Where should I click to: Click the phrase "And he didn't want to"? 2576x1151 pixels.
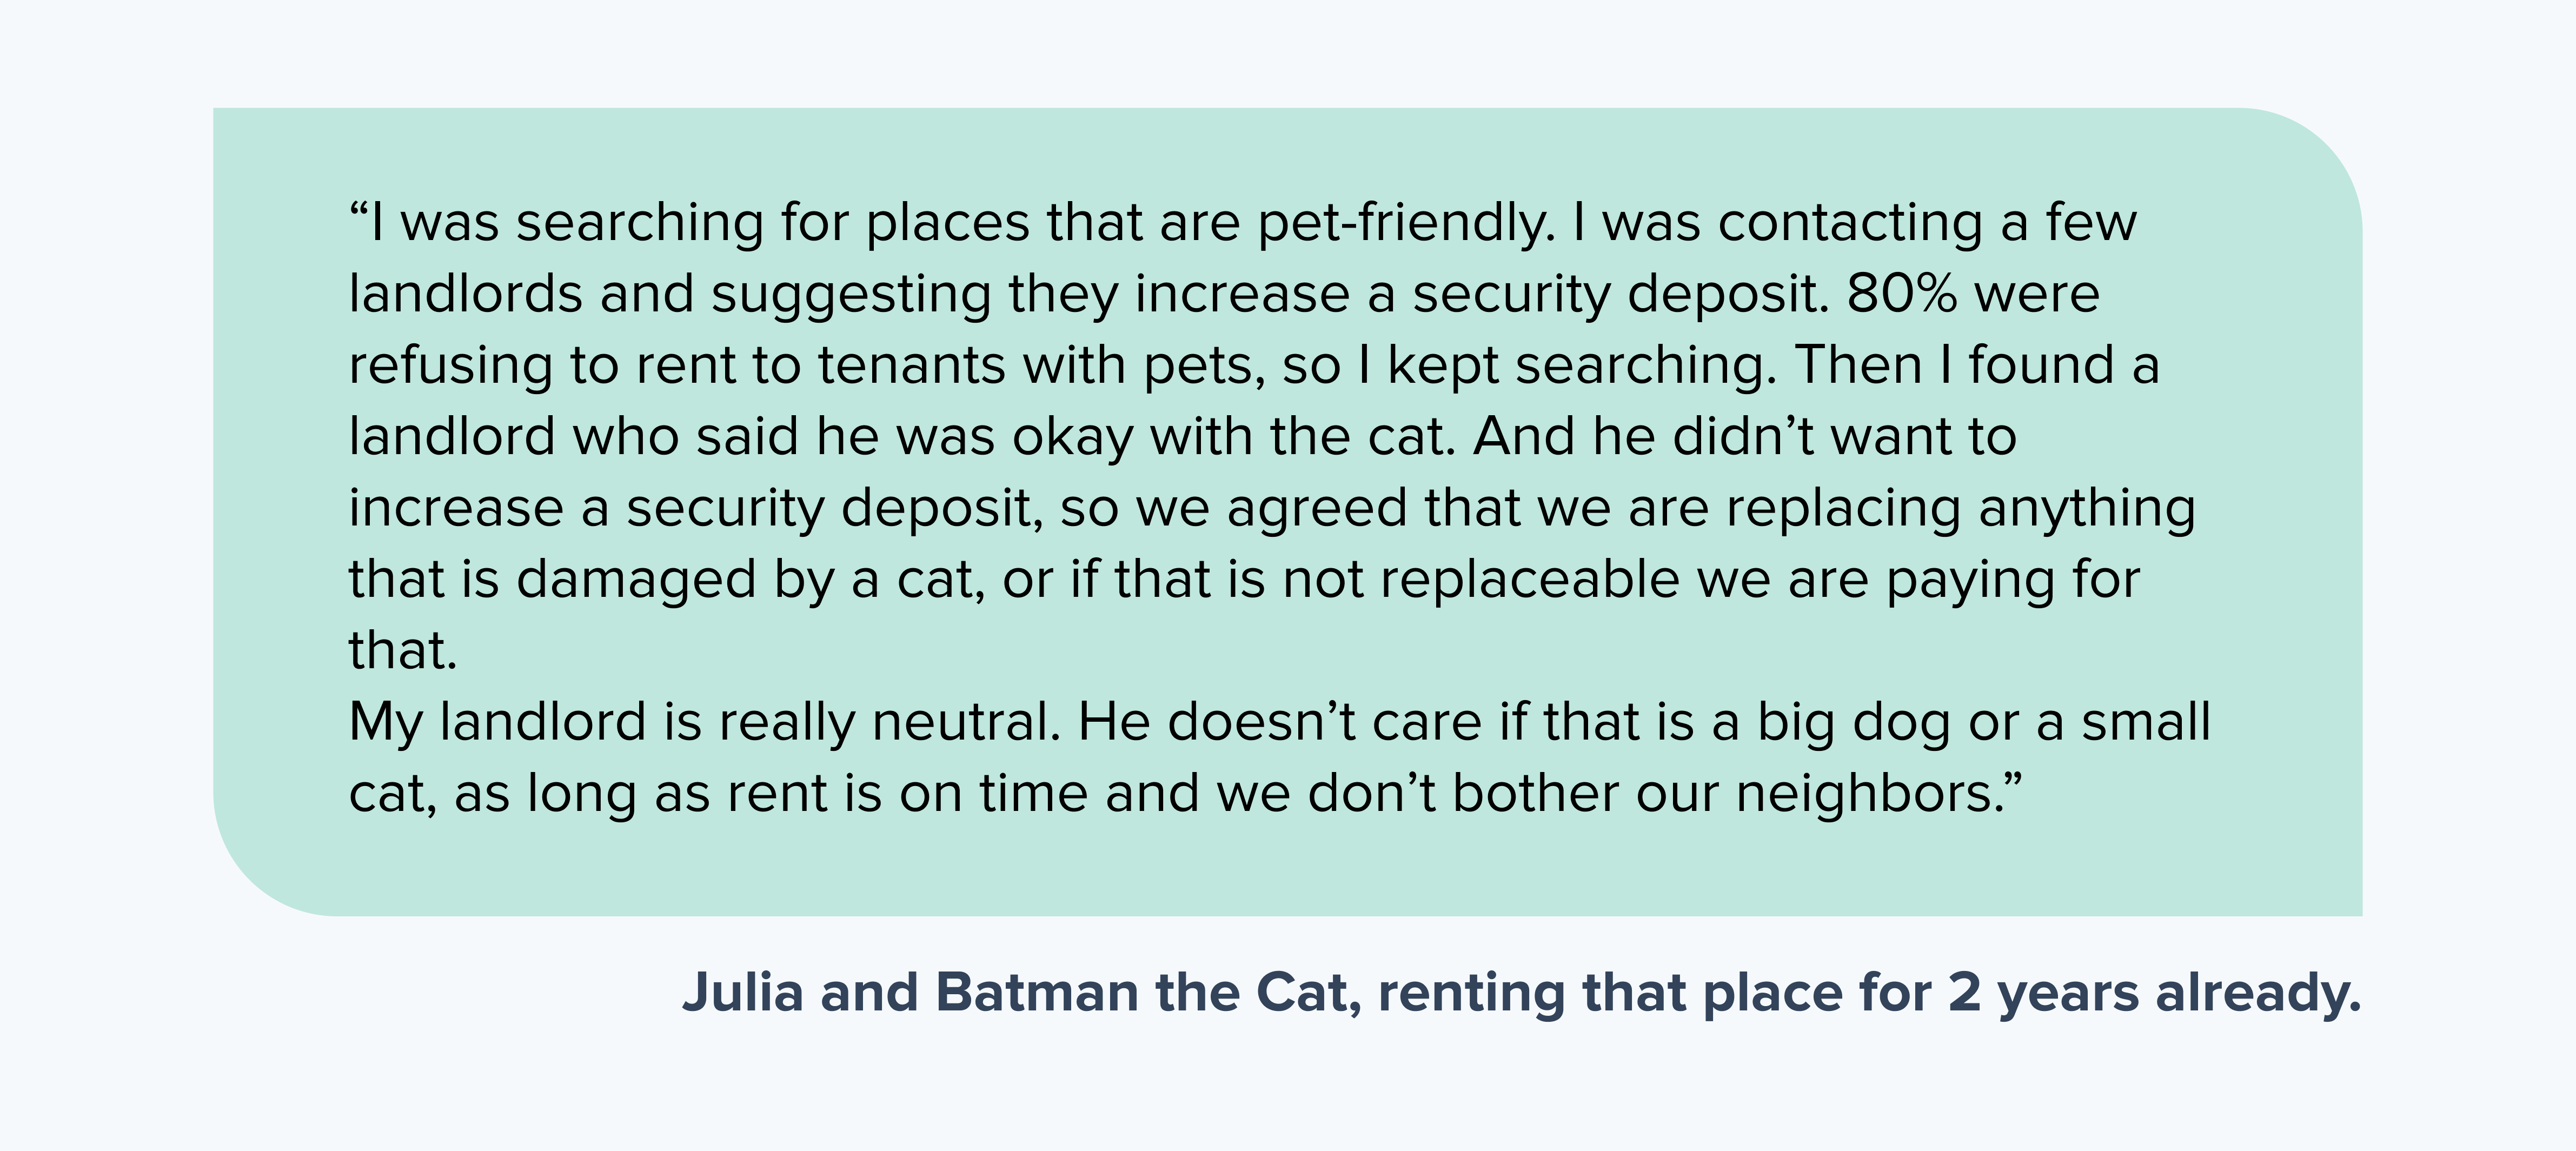tap(1745, 437)
